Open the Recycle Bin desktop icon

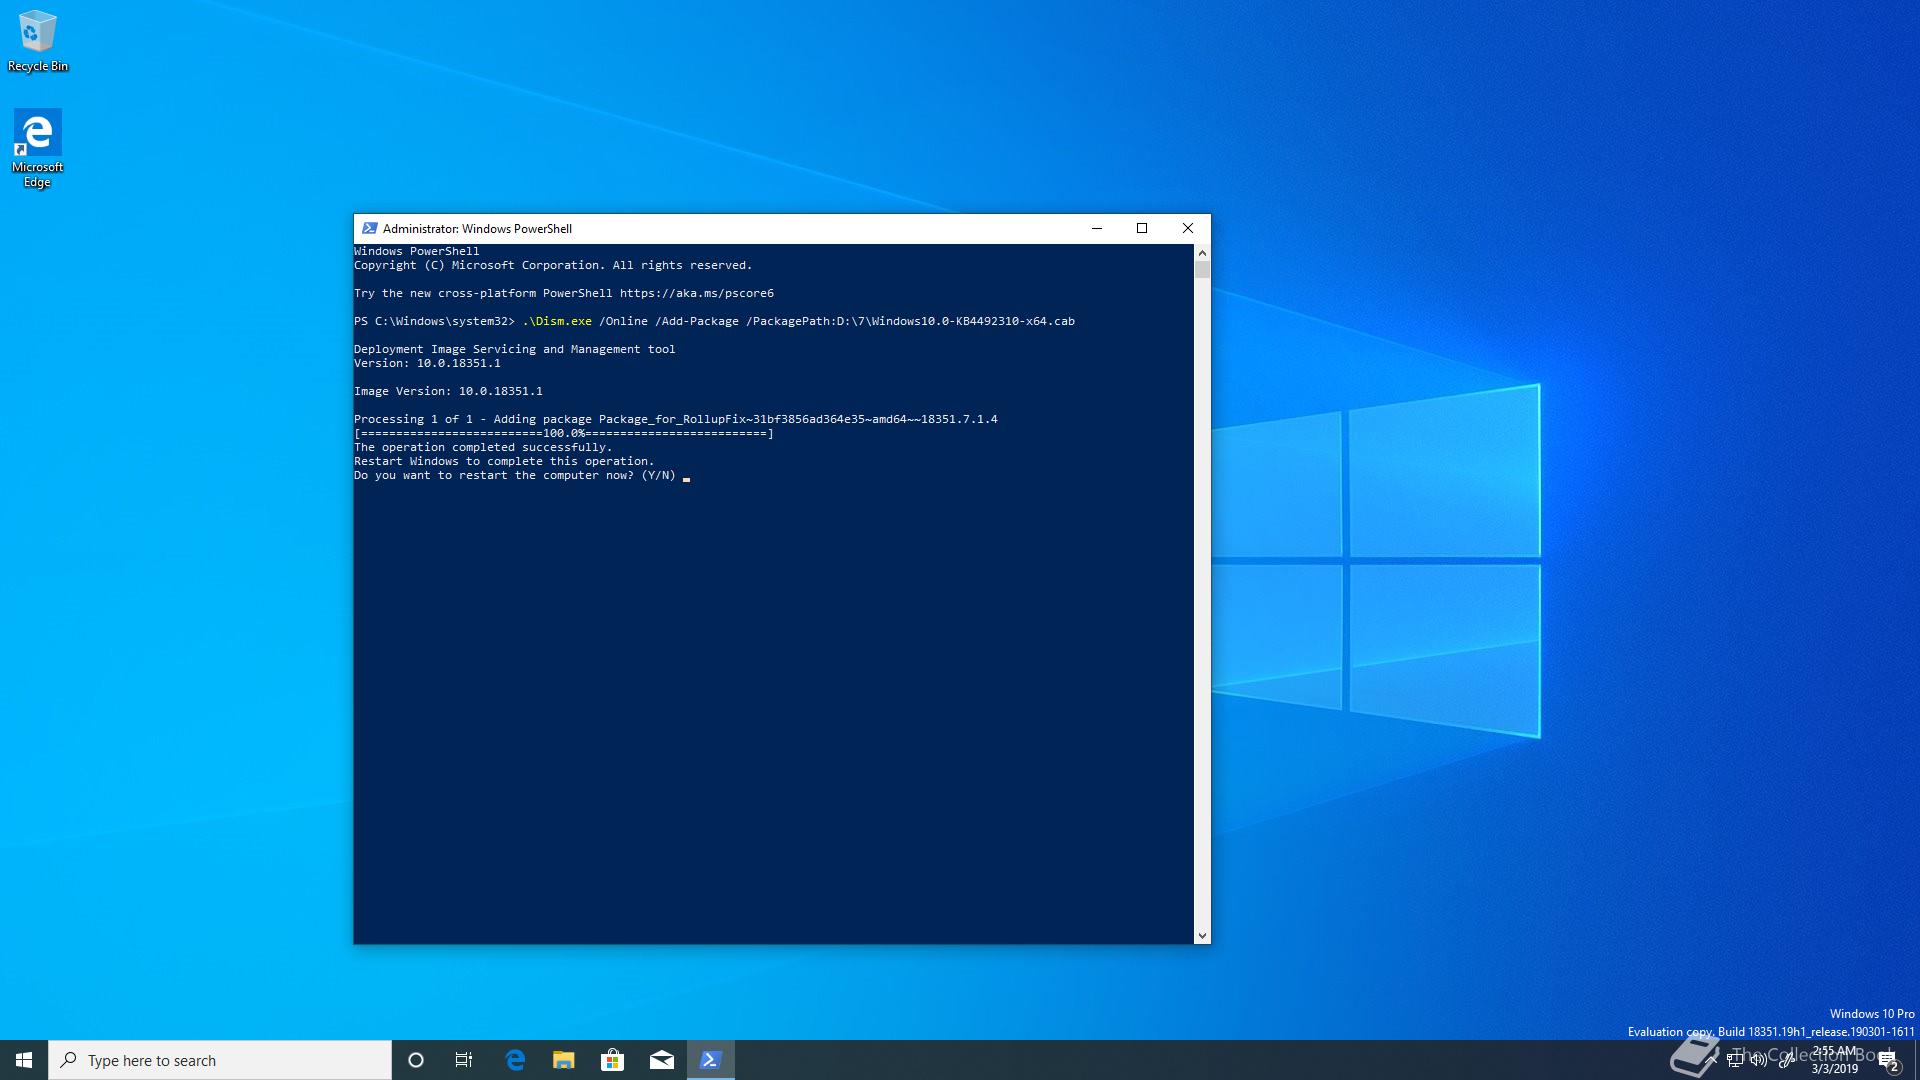(37, 42)
